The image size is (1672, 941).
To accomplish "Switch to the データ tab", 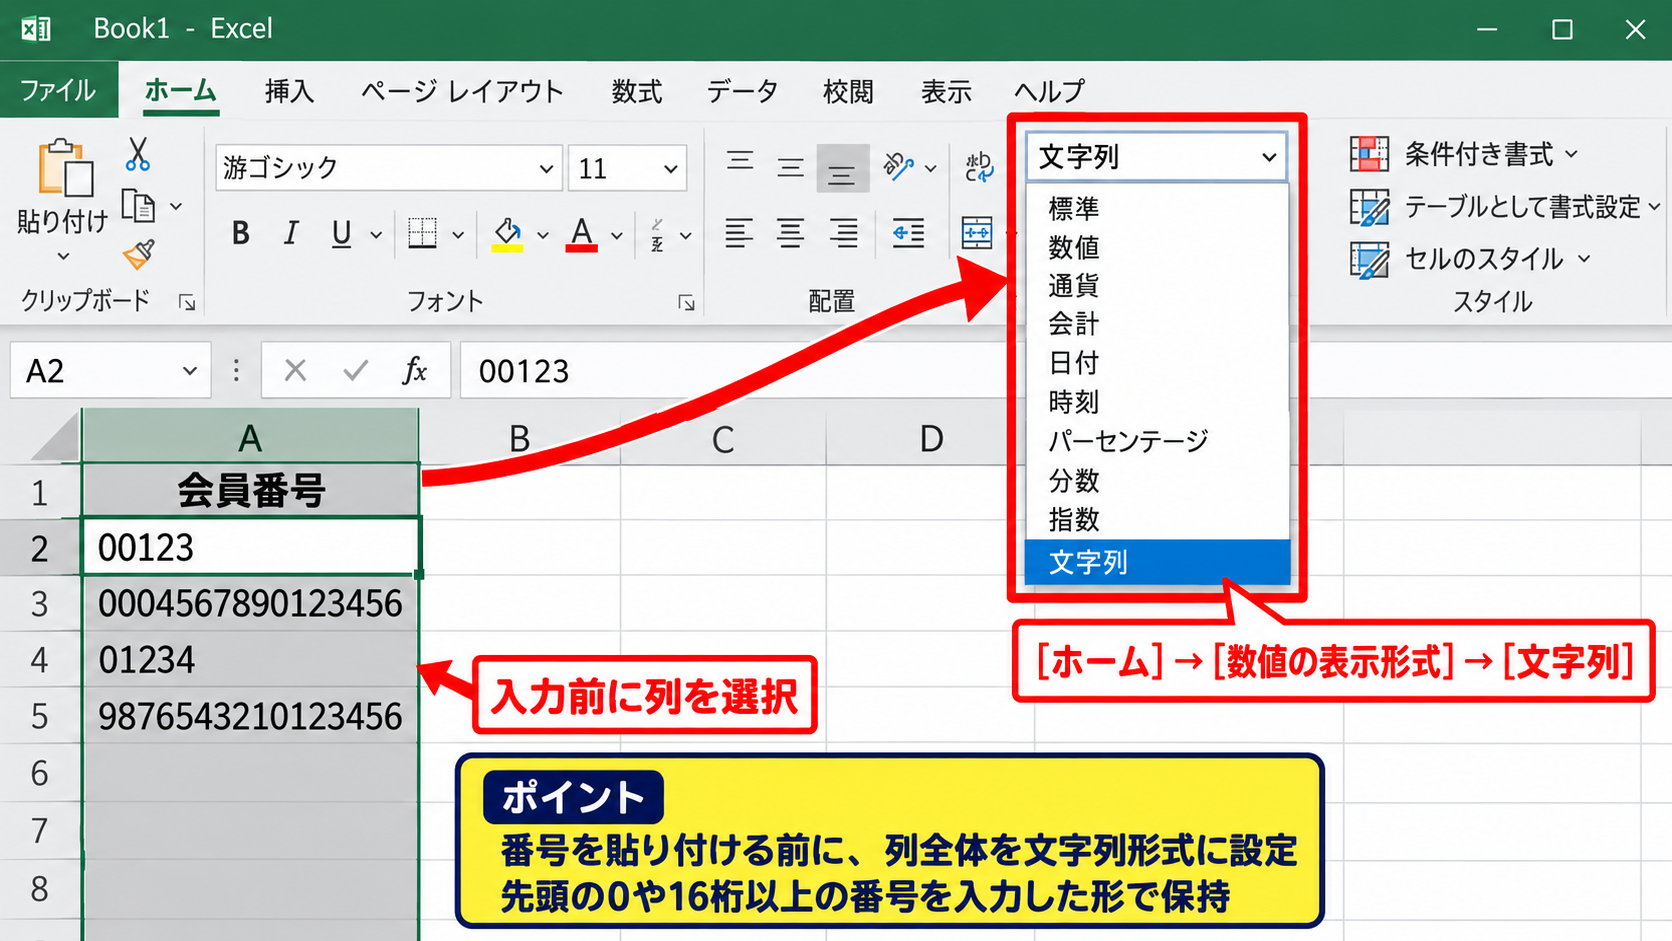I will [x=742, y=91].
